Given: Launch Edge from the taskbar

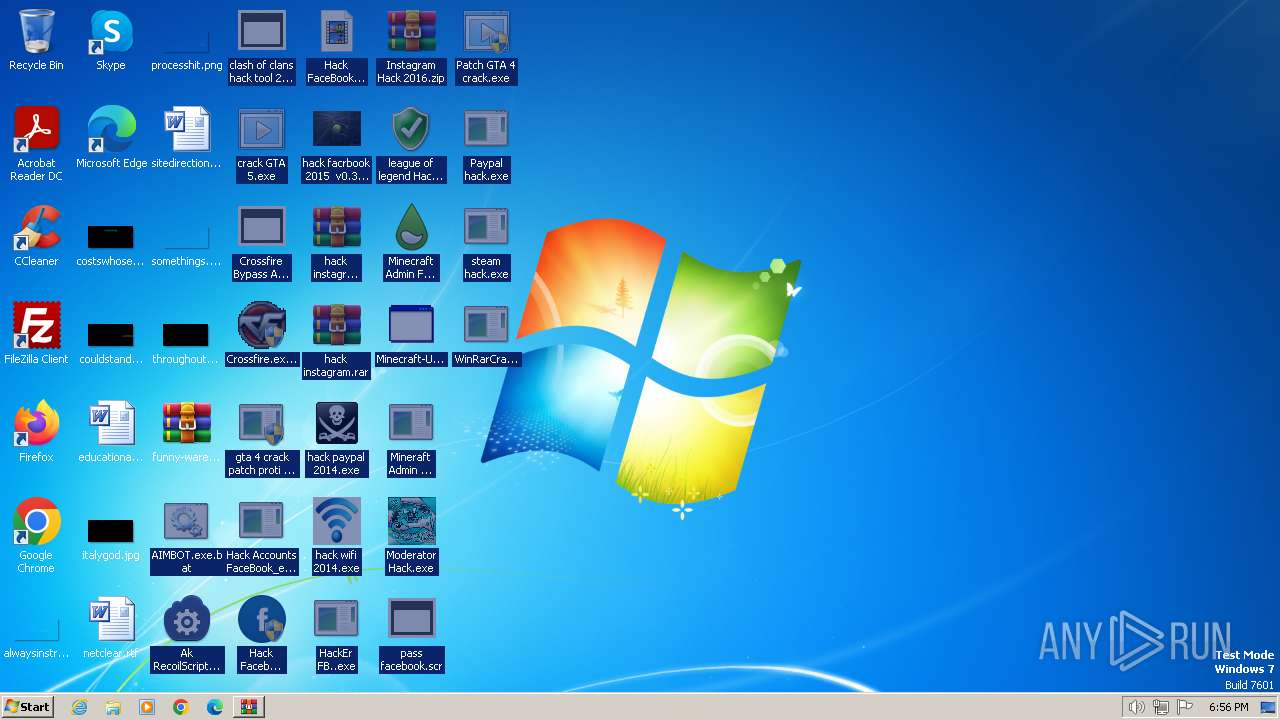Looking at the screenshot, I should click(215, 707).
